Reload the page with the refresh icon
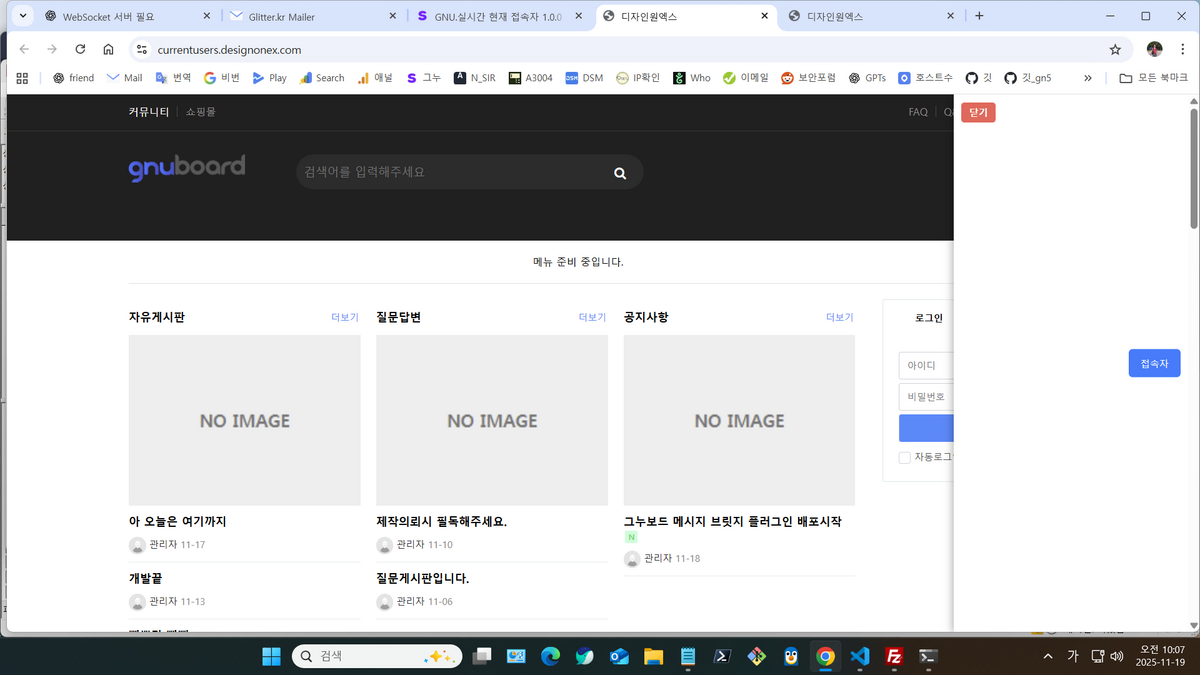 pos(80,49)
